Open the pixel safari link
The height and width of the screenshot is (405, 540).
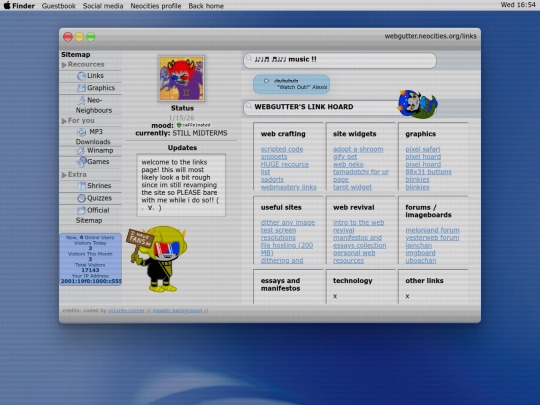pos(423,149)
